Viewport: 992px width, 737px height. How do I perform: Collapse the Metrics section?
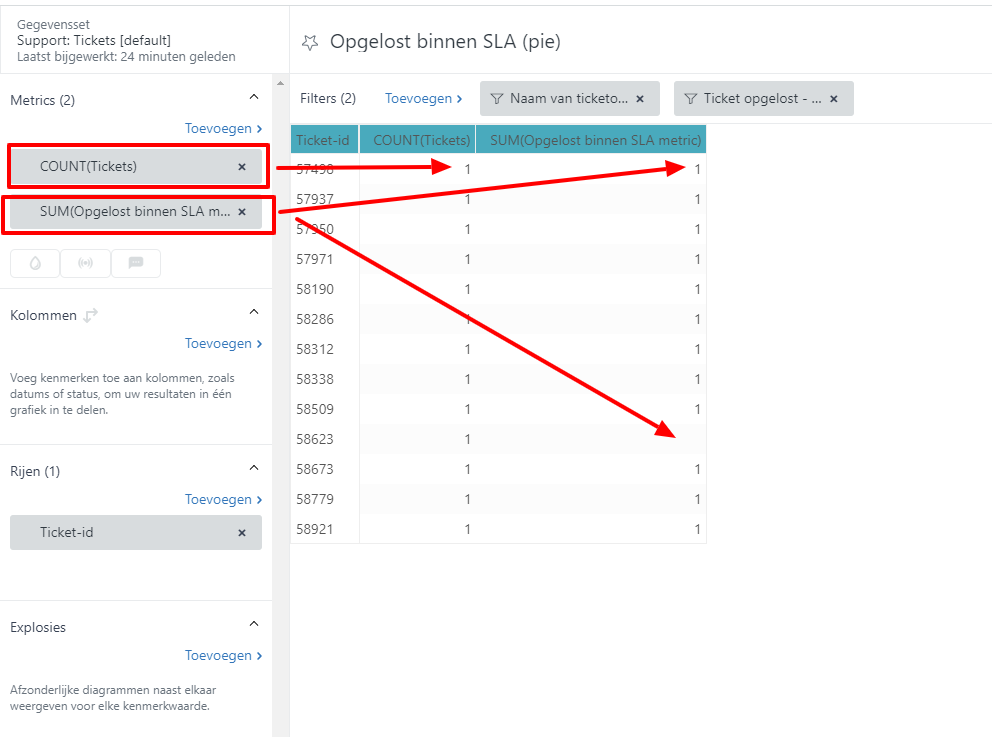[x=254, y=97]
